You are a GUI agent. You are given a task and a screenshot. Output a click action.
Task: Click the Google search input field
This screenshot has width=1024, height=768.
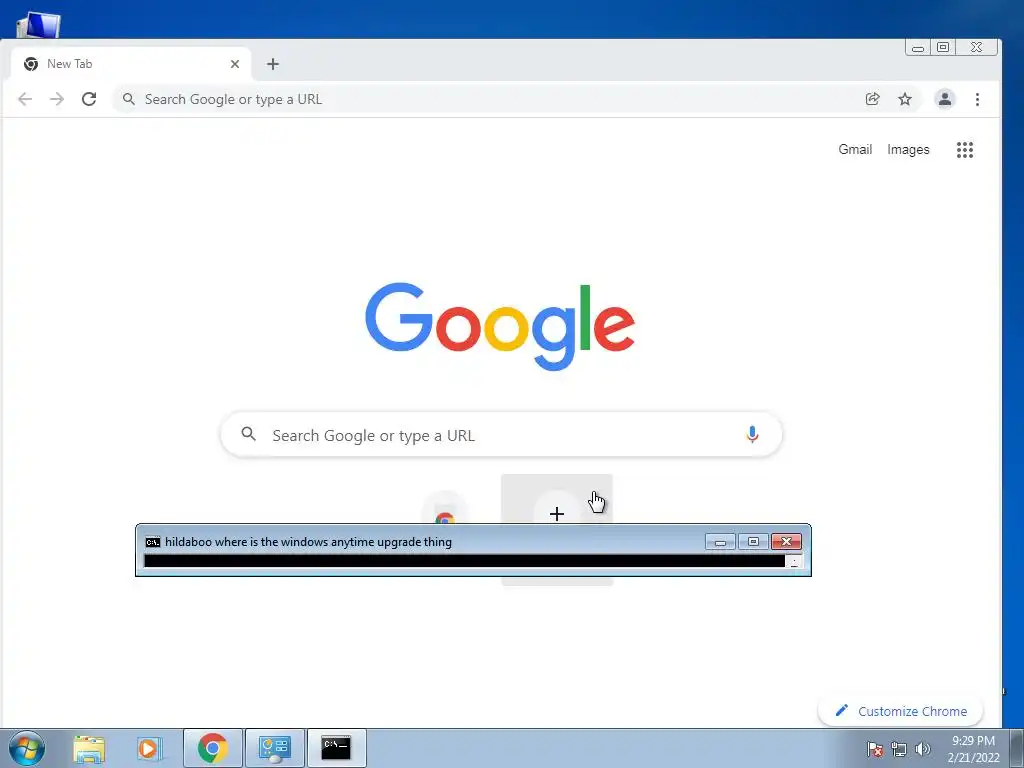pyautogui.click(x=502, y=435)
